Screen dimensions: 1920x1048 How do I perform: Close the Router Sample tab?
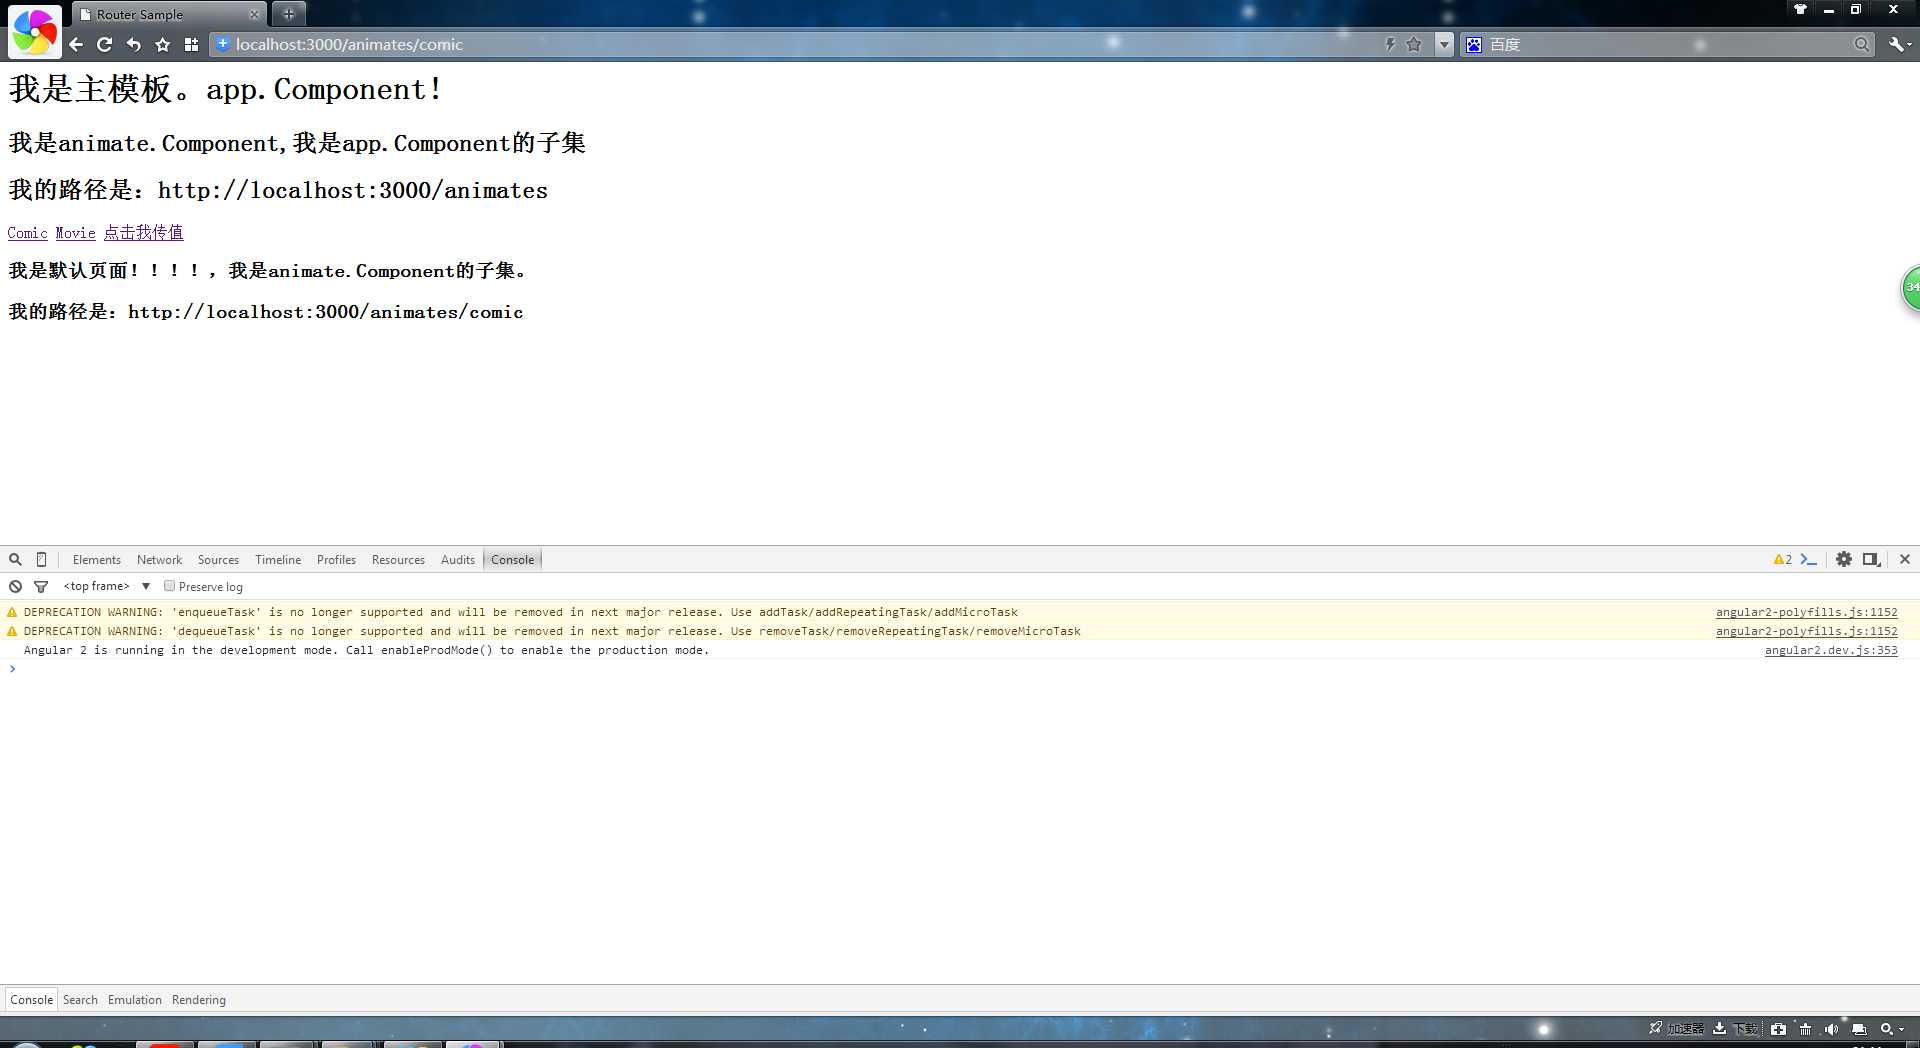coord(254,14)
